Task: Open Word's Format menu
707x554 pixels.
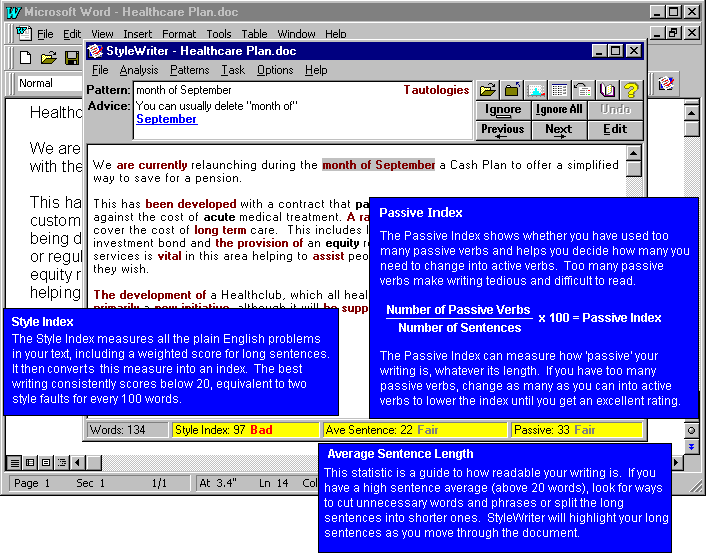Action: (179, 34)
